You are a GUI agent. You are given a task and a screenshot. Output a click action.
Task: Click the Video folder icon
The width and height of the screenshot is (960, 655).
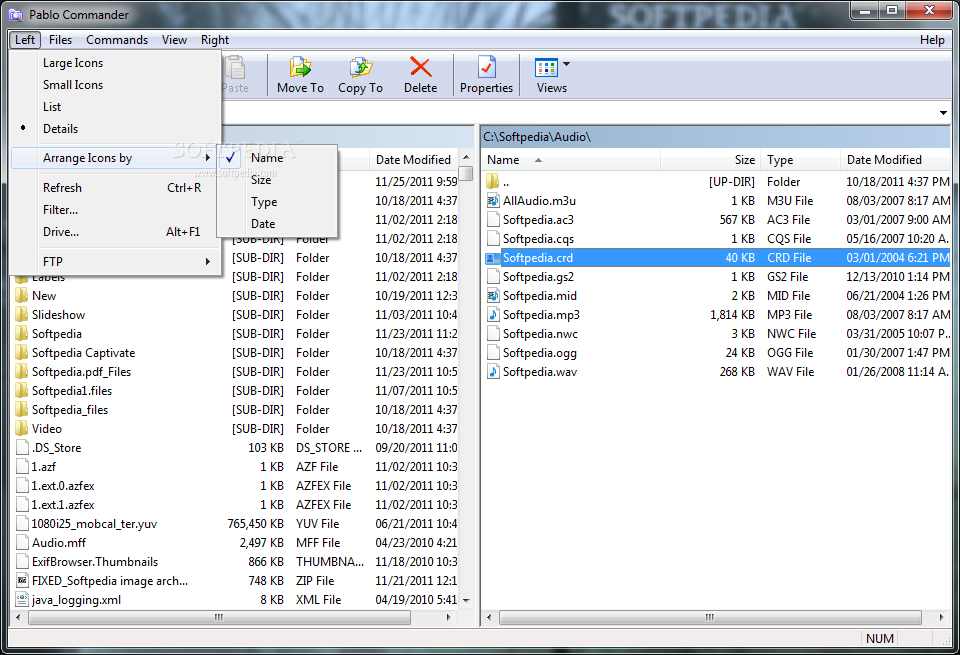point(22,429)
